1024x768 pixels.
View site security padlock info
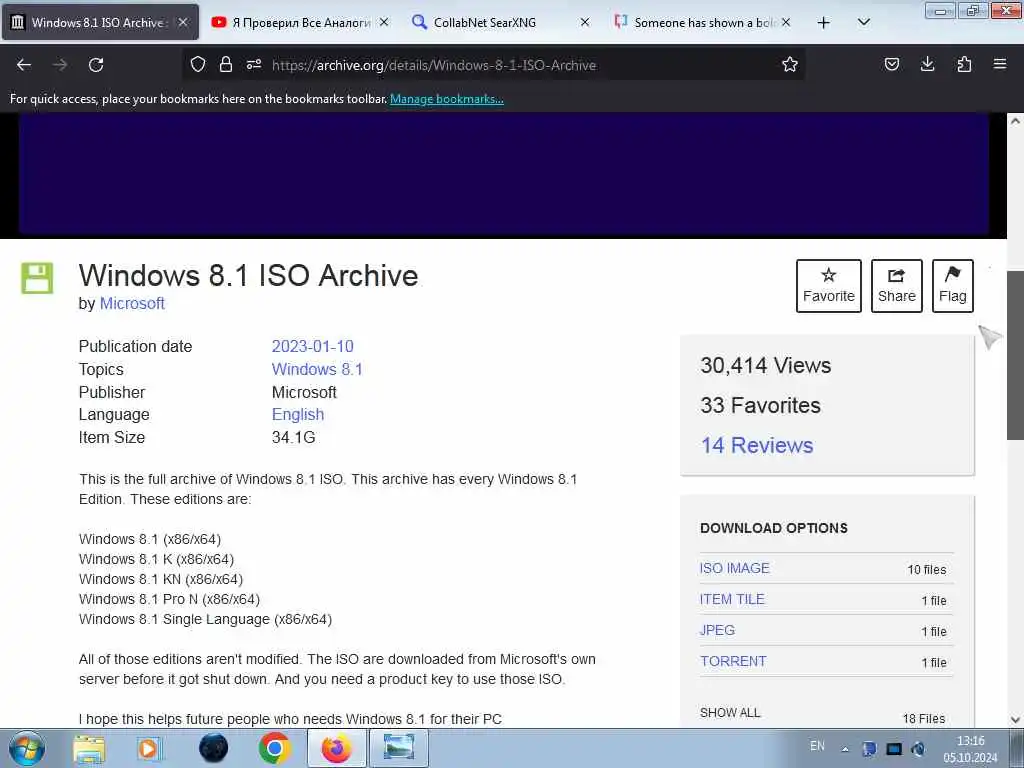point(226,64)
